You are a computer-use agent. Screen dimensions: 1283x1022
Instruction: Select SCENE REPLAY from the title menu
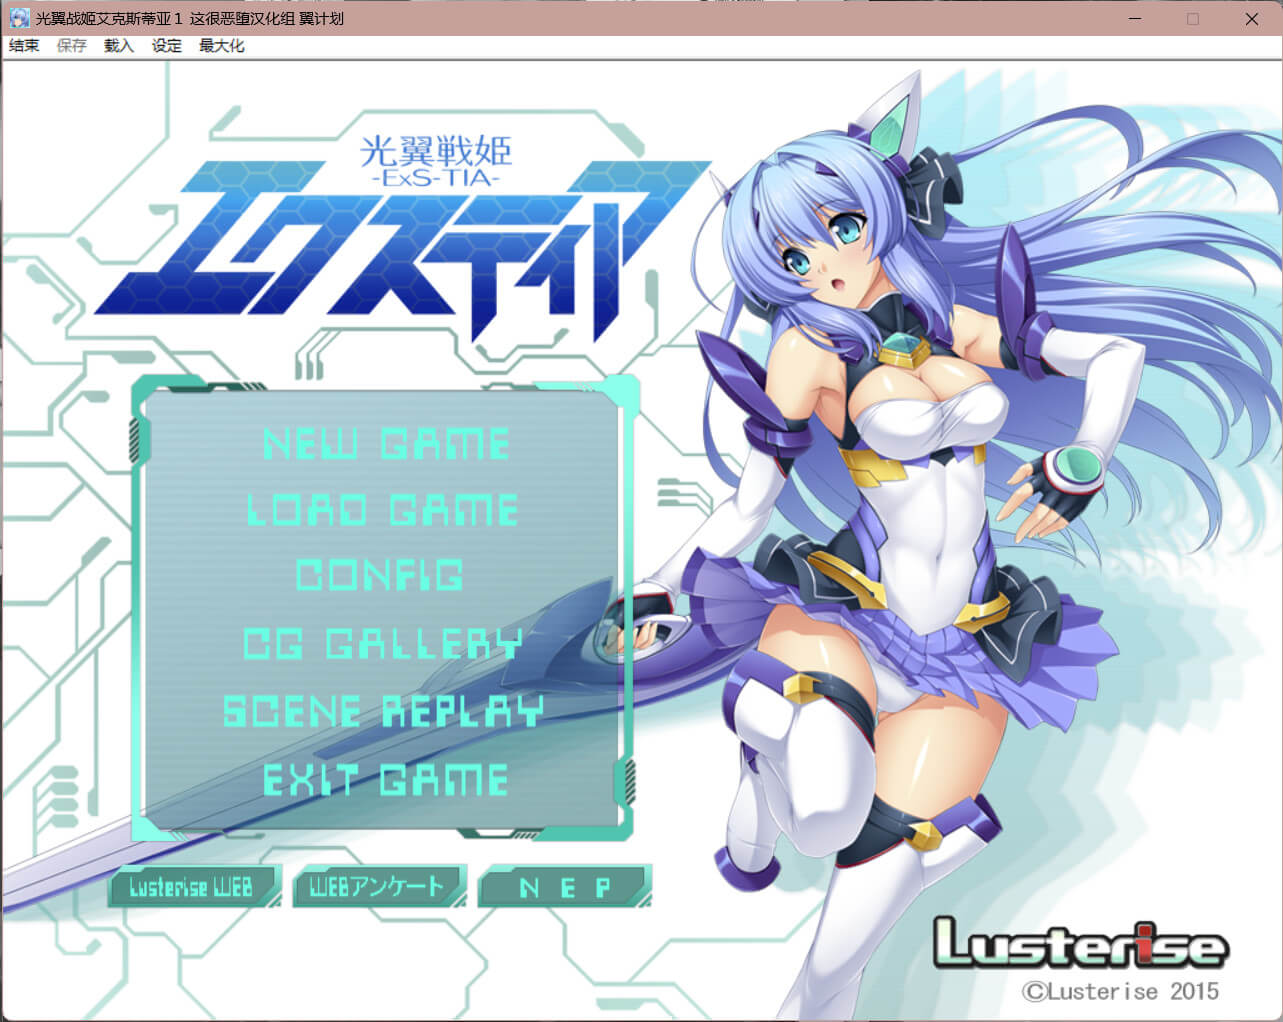383,711
